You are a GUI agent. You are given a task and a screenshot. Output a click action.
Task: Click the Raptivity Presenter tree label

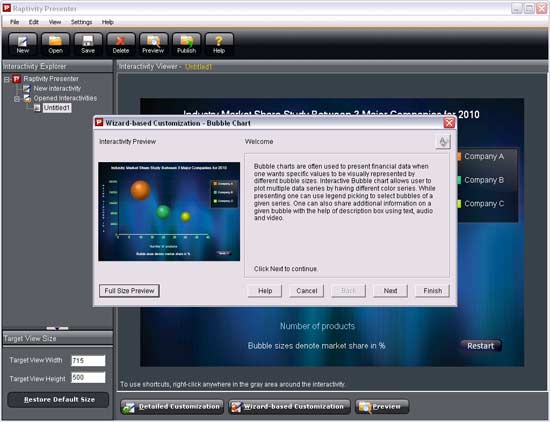[51, 79]
